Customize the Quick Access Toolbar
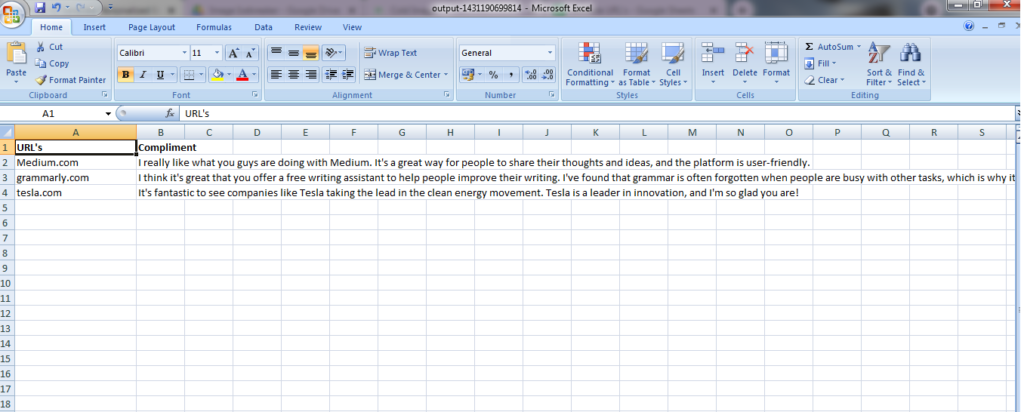 (x=108, y=8)
